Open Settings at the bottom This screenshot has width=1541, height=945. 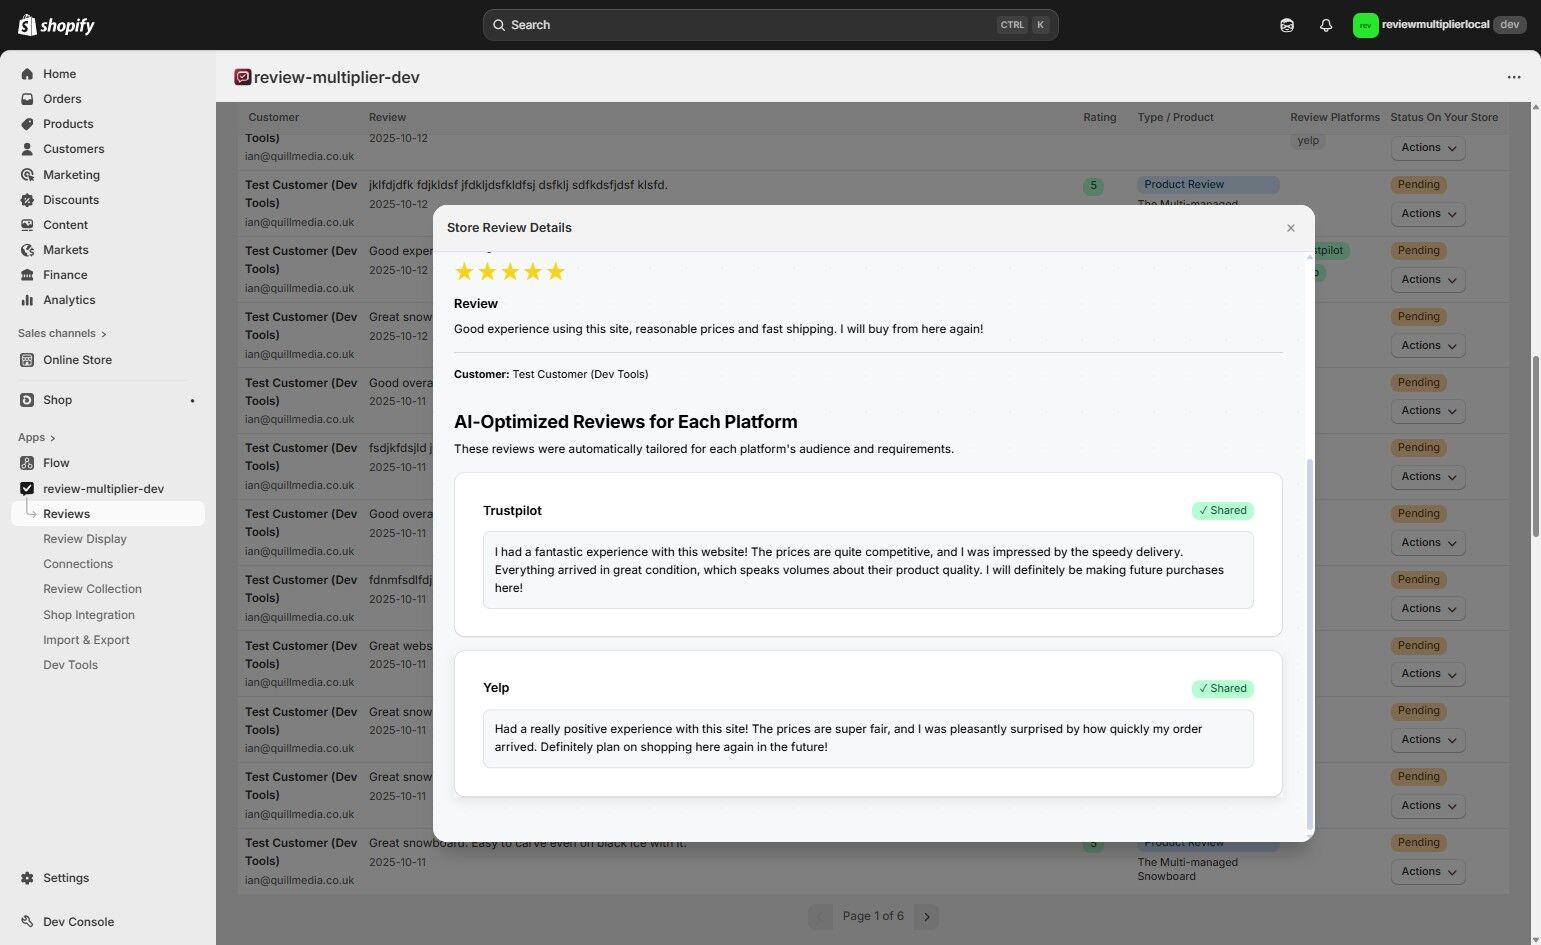tap(65, 877)
